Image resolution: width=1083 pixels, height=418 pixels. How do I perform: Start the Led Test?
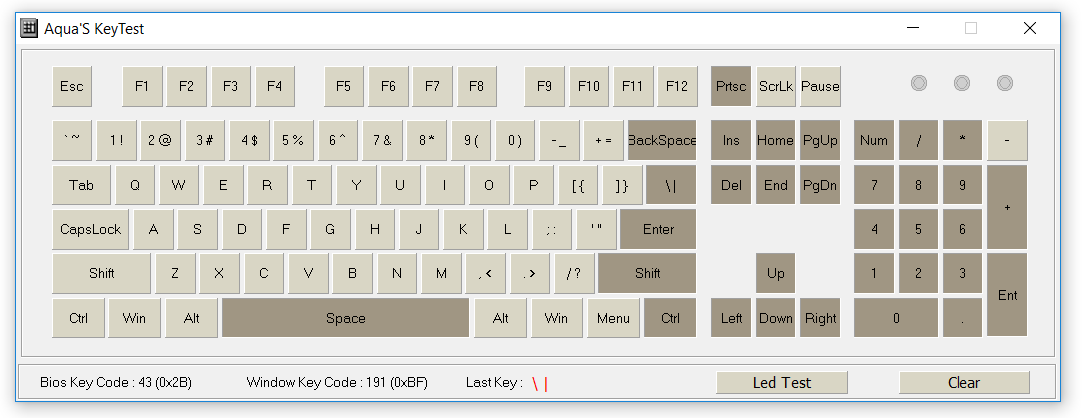point(782,383)
